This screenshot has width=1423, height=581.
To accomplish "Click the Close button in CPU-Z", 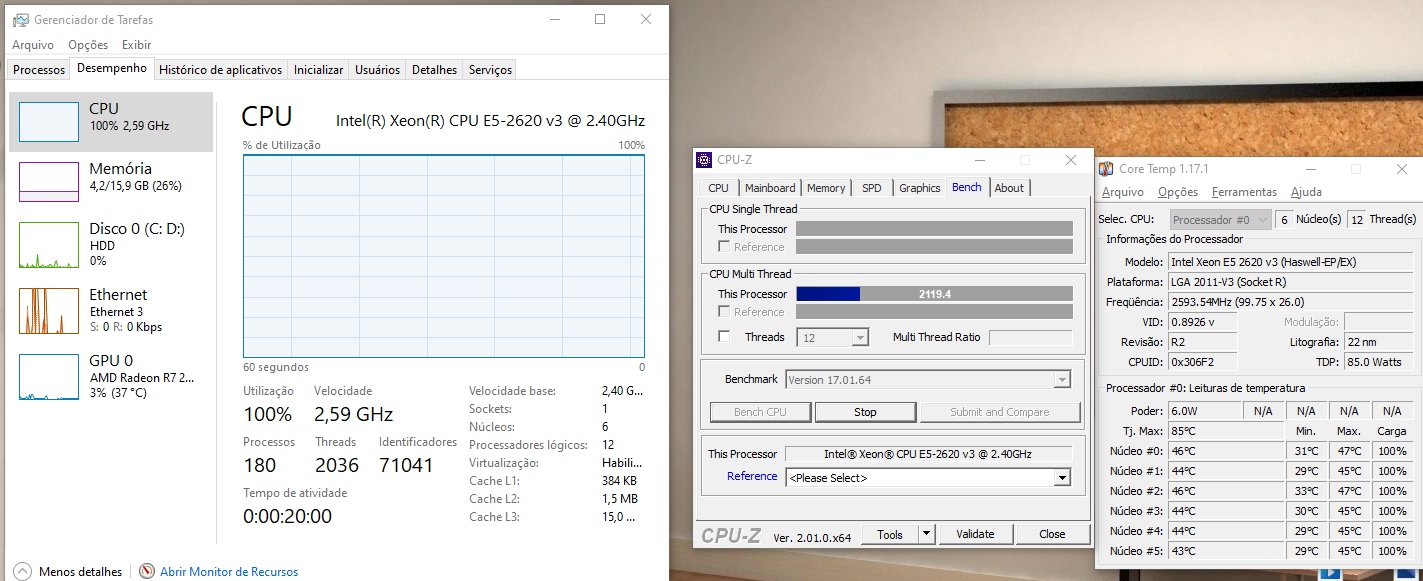I will click(x=1052, y=534).
